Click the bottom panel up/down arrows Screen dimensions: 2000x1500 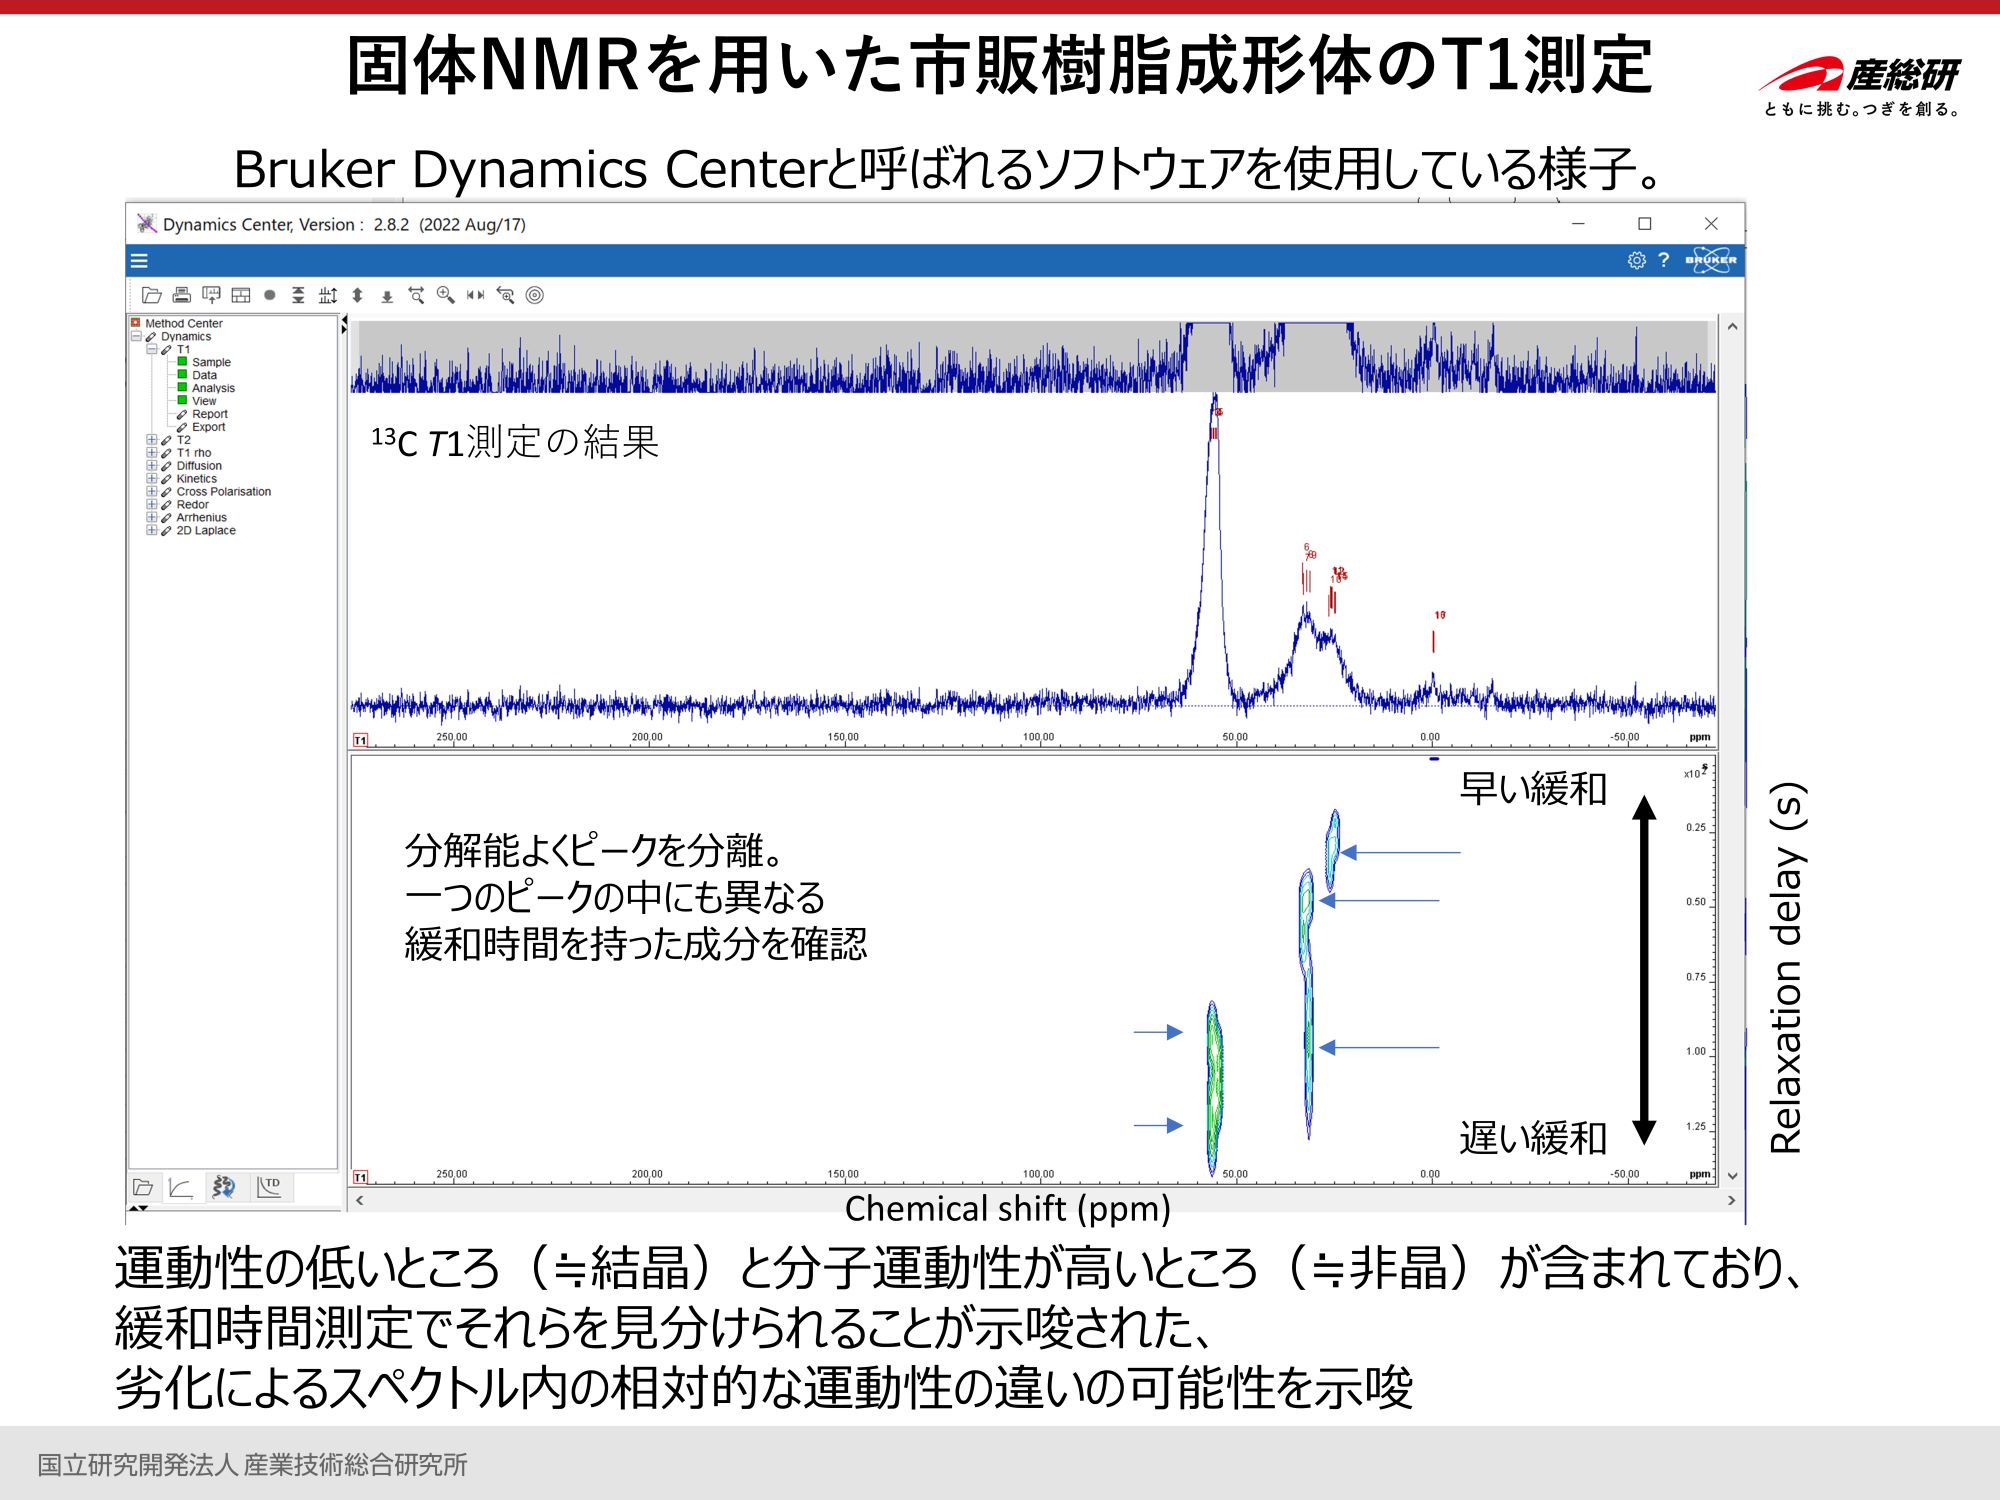click(139, 1209)
